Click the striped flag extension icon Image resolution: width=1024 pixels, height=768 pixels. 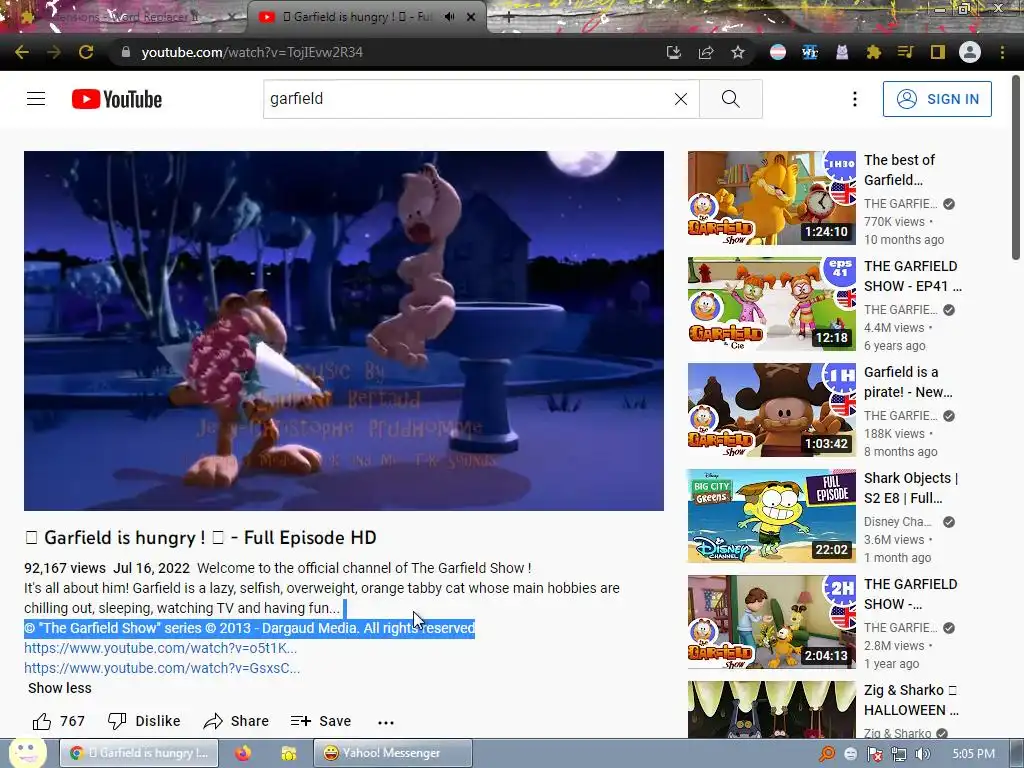coord(778,52)
